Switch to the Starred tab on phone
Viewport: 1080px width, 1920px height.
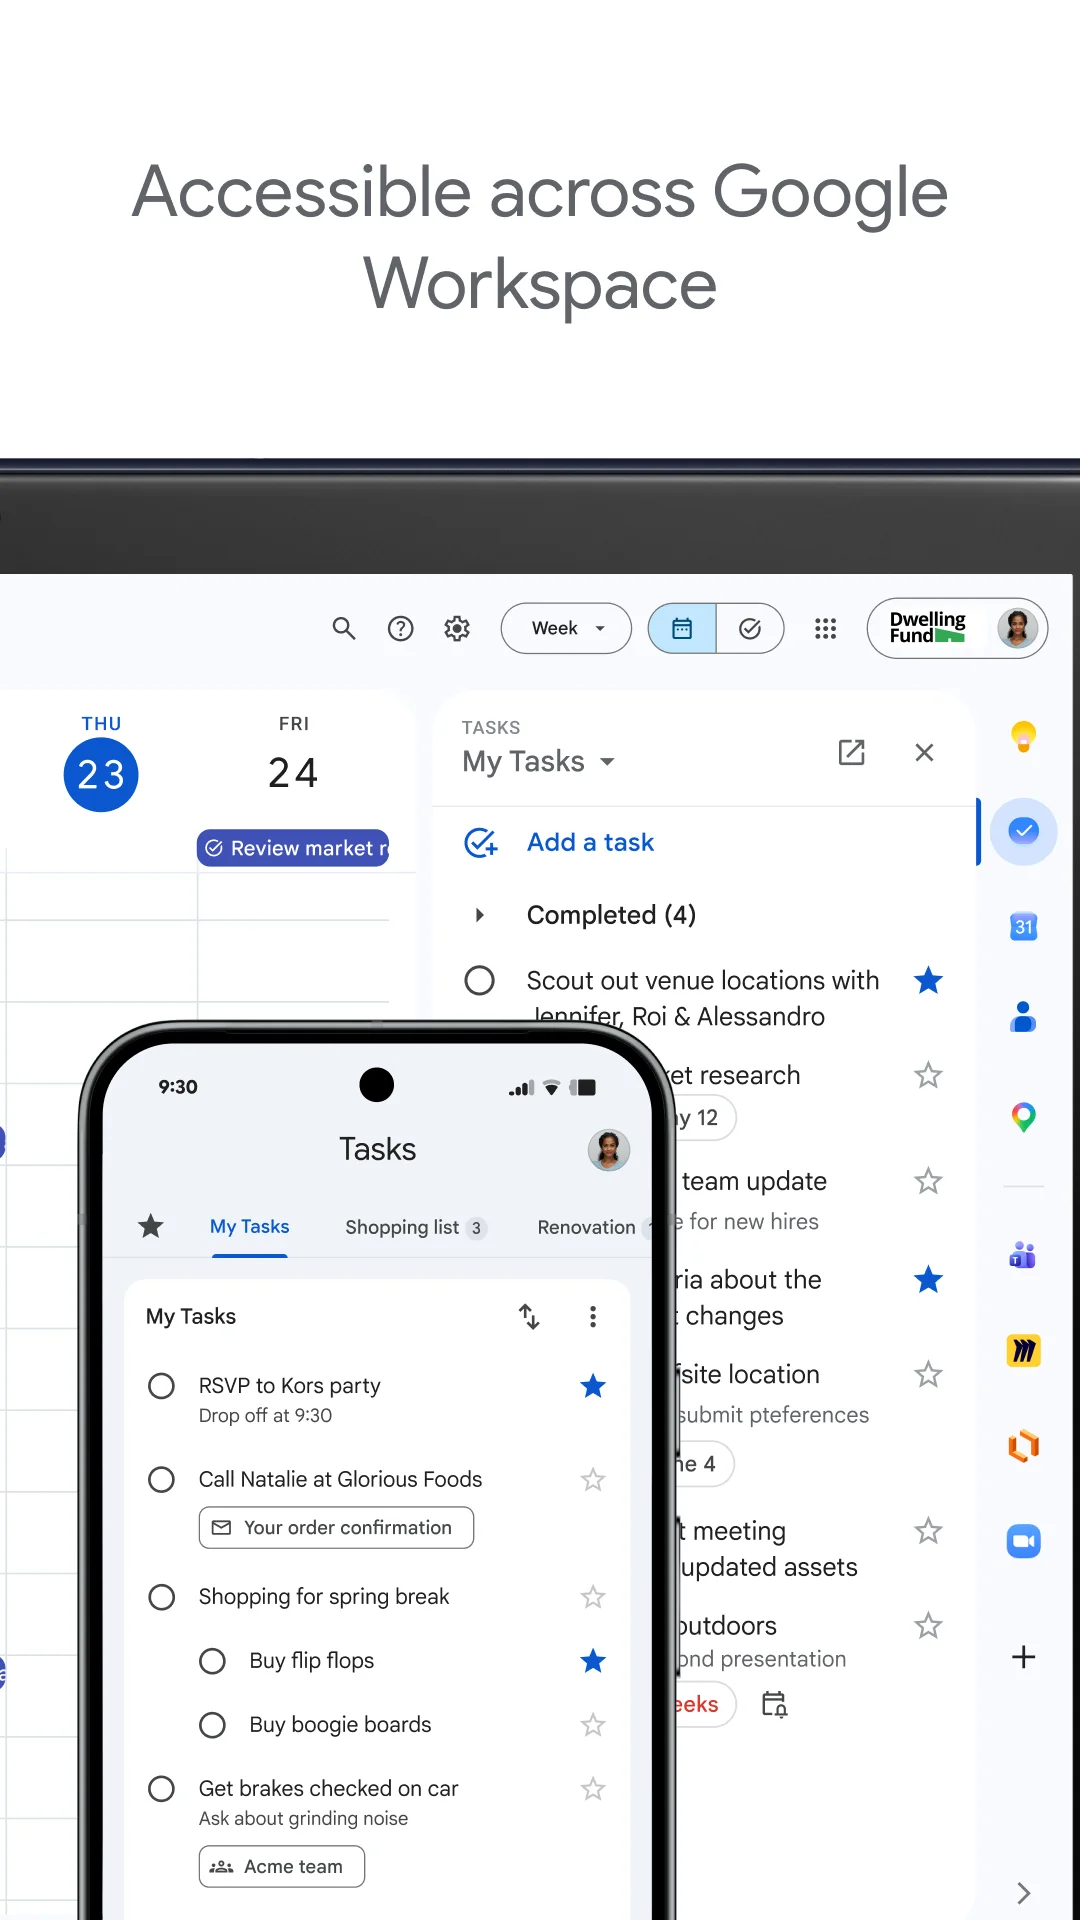(151, 1226)
